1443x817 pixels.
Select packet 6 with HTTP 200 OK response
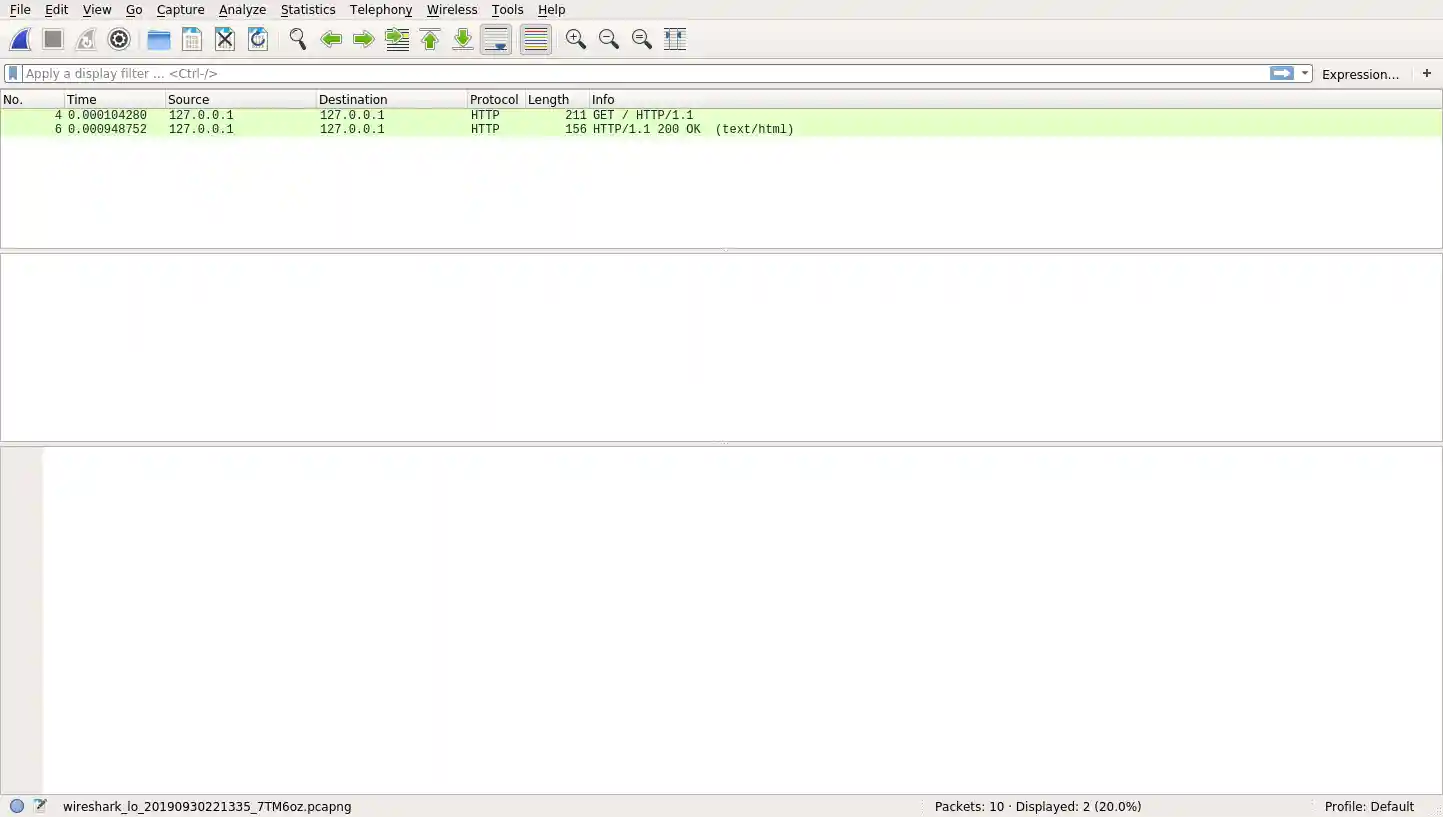(x=400, y=129)
